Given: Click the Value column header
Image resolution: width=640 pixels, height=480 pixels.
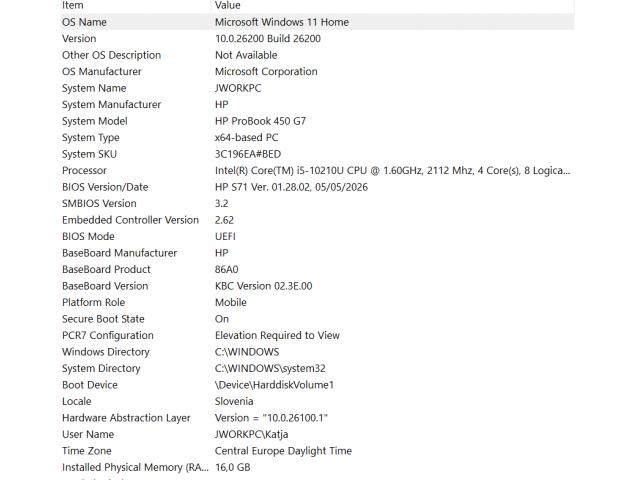Looking at the screenshot, I should (227, 5).
